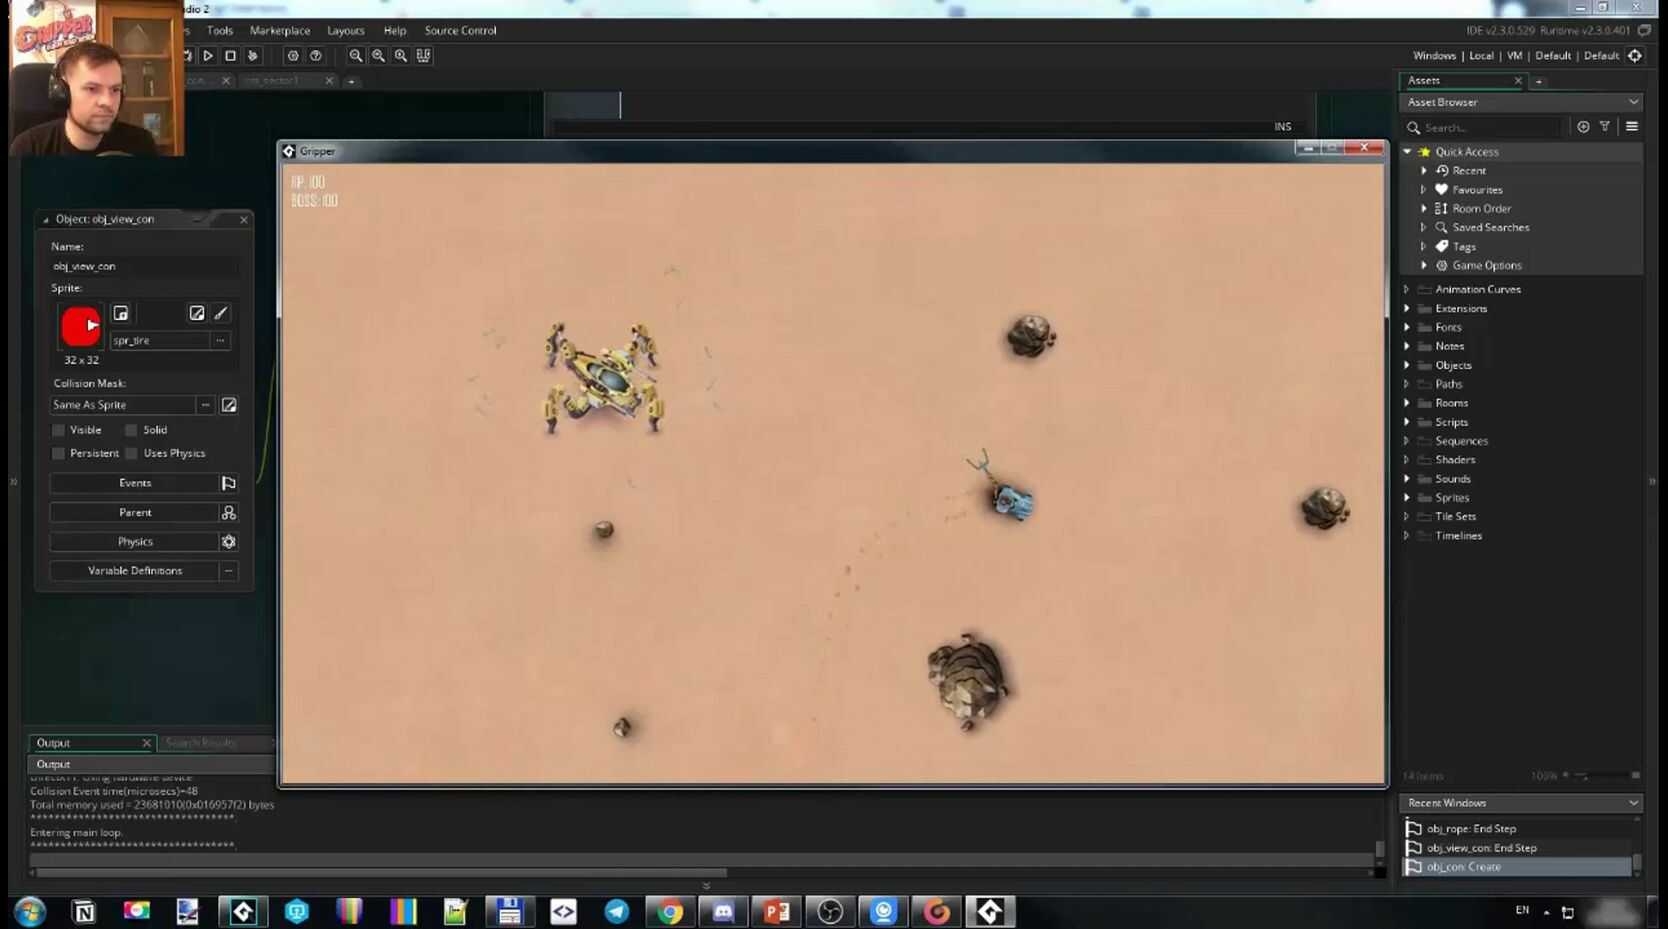Click the edit collision mask icon
This screenshot has height=929, width=1668.
229,405
